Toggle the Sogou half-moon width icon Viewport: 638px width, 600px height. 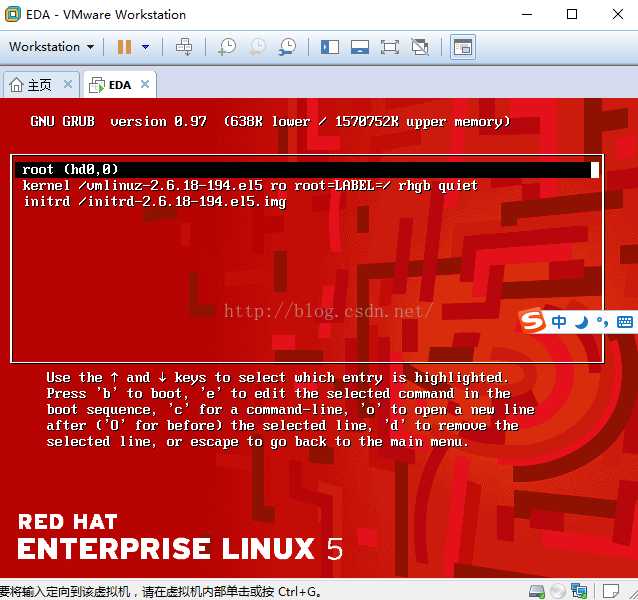[x=582, y=322]
